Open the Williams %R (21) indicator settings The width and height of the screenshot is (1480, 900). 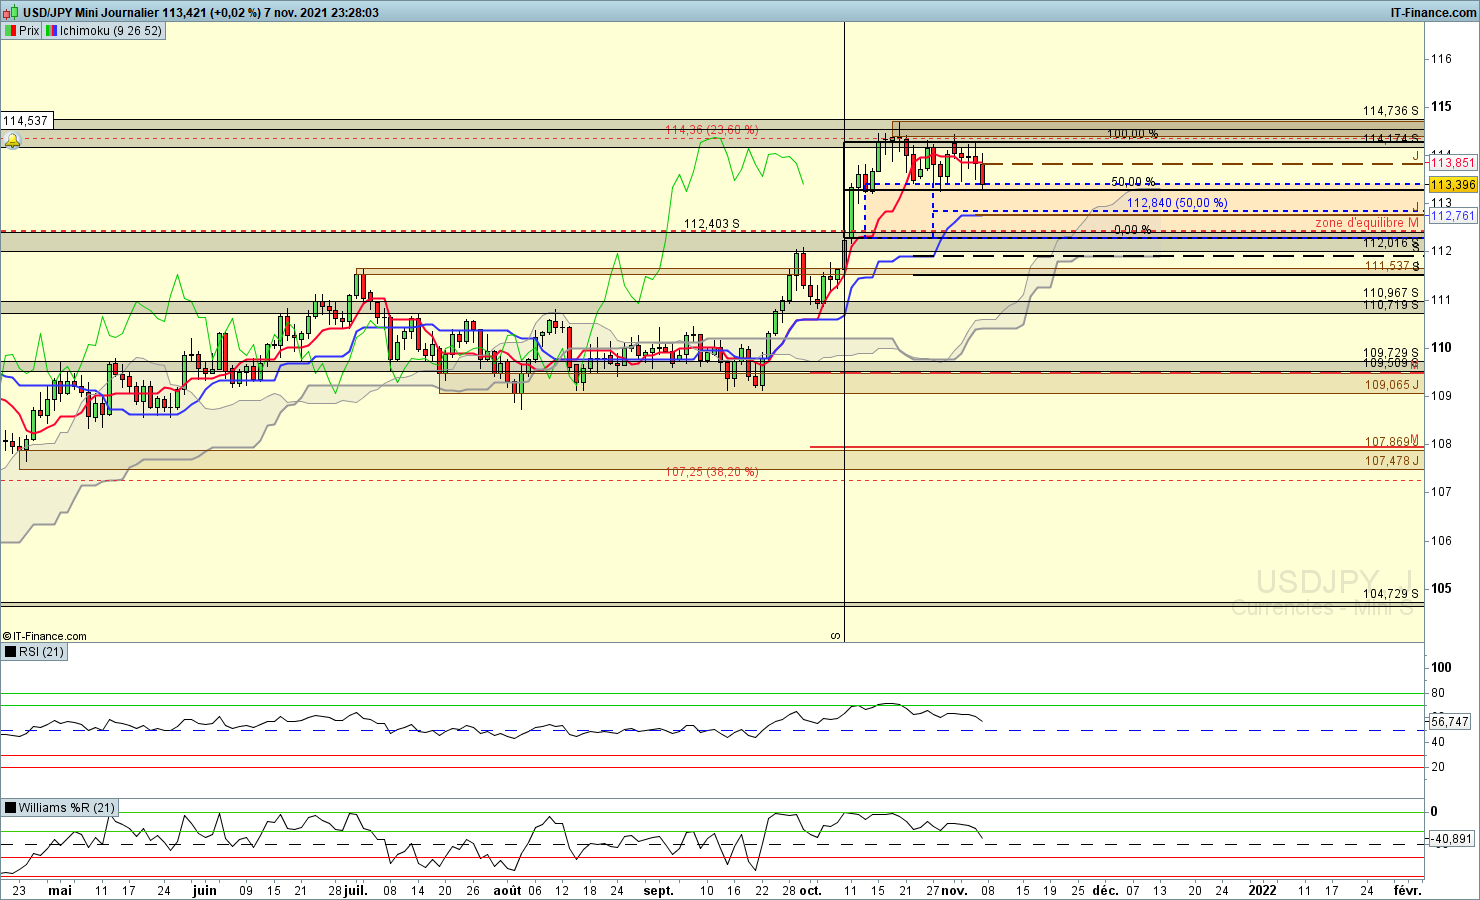tap(60, 808)
